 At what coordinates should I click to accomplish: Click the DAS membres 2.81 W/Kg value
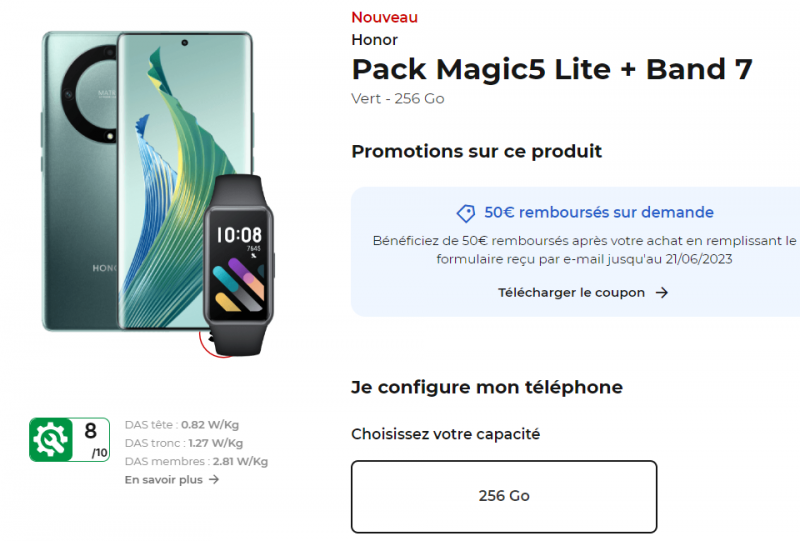(x=240, y=461)
